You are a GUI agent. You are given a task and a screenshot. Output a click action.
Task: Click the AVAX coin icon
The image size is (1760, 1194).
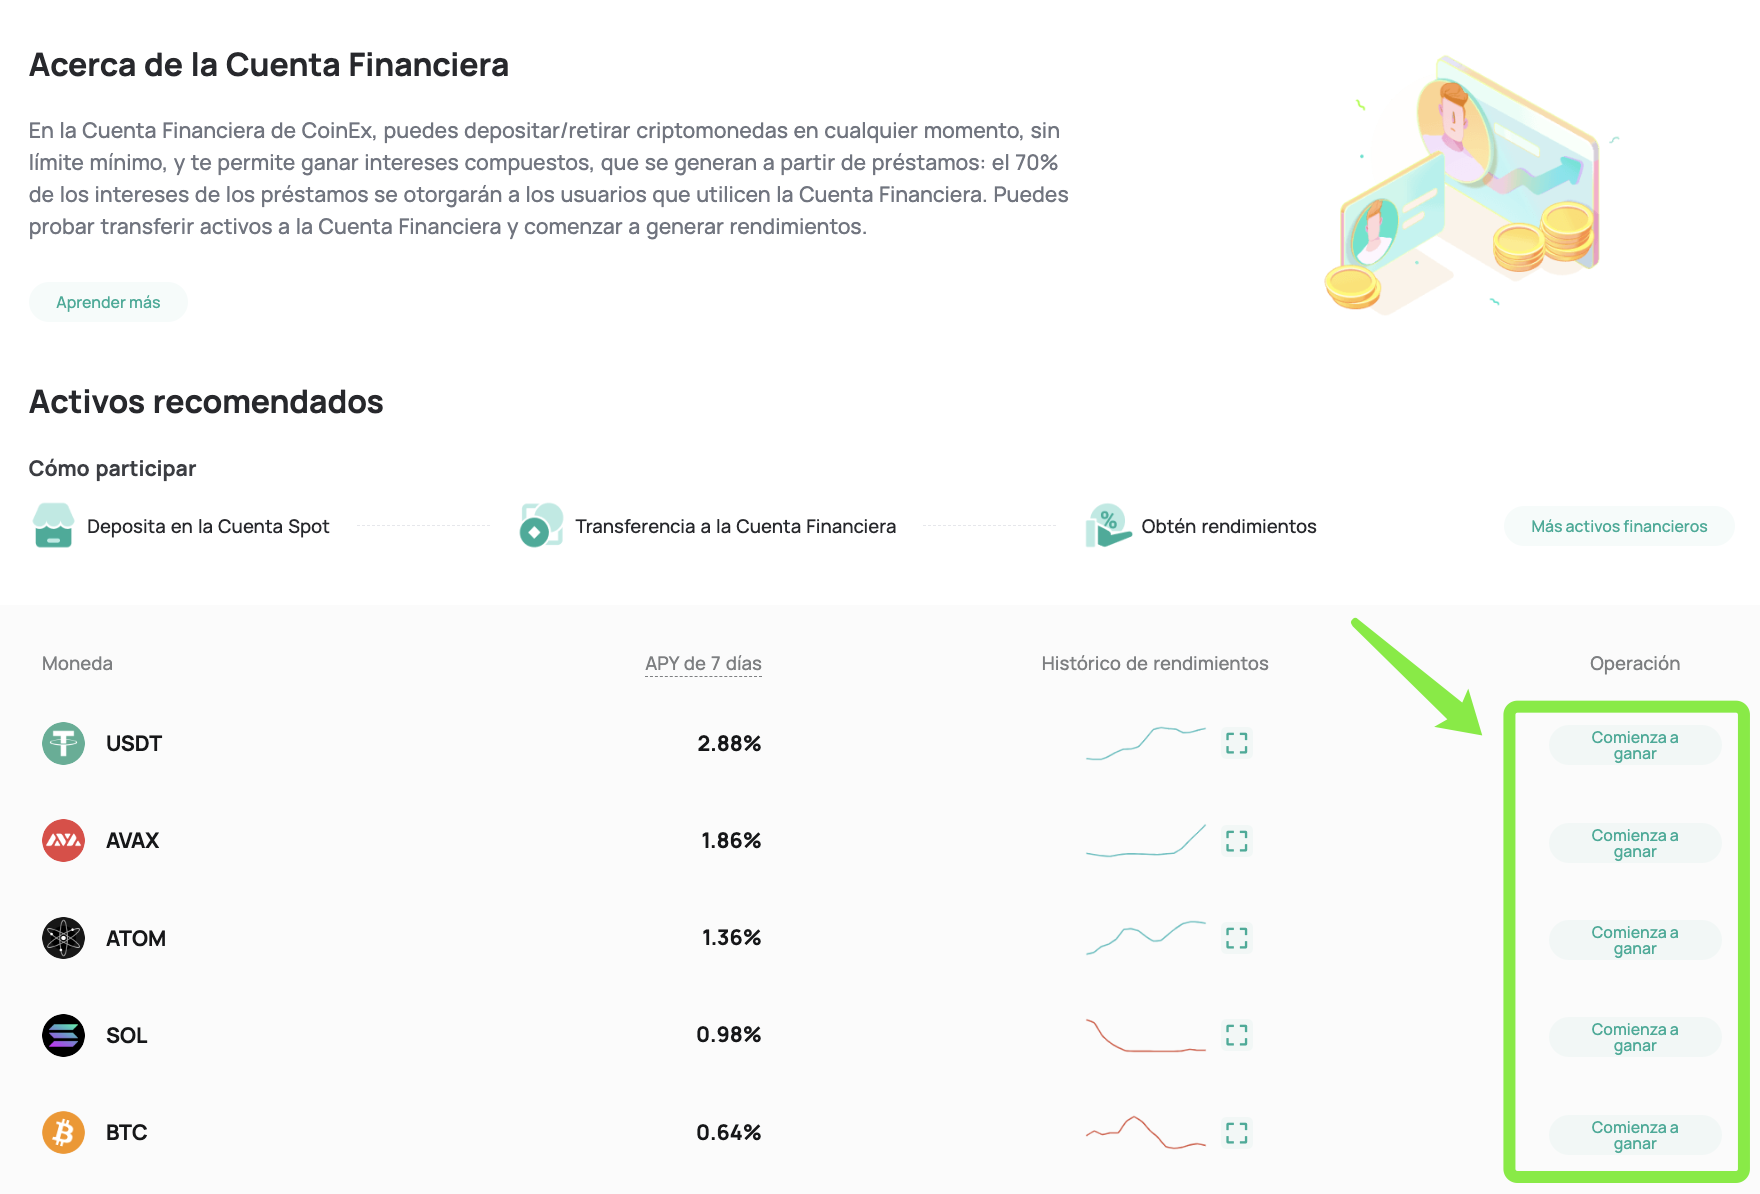(63, 841)
